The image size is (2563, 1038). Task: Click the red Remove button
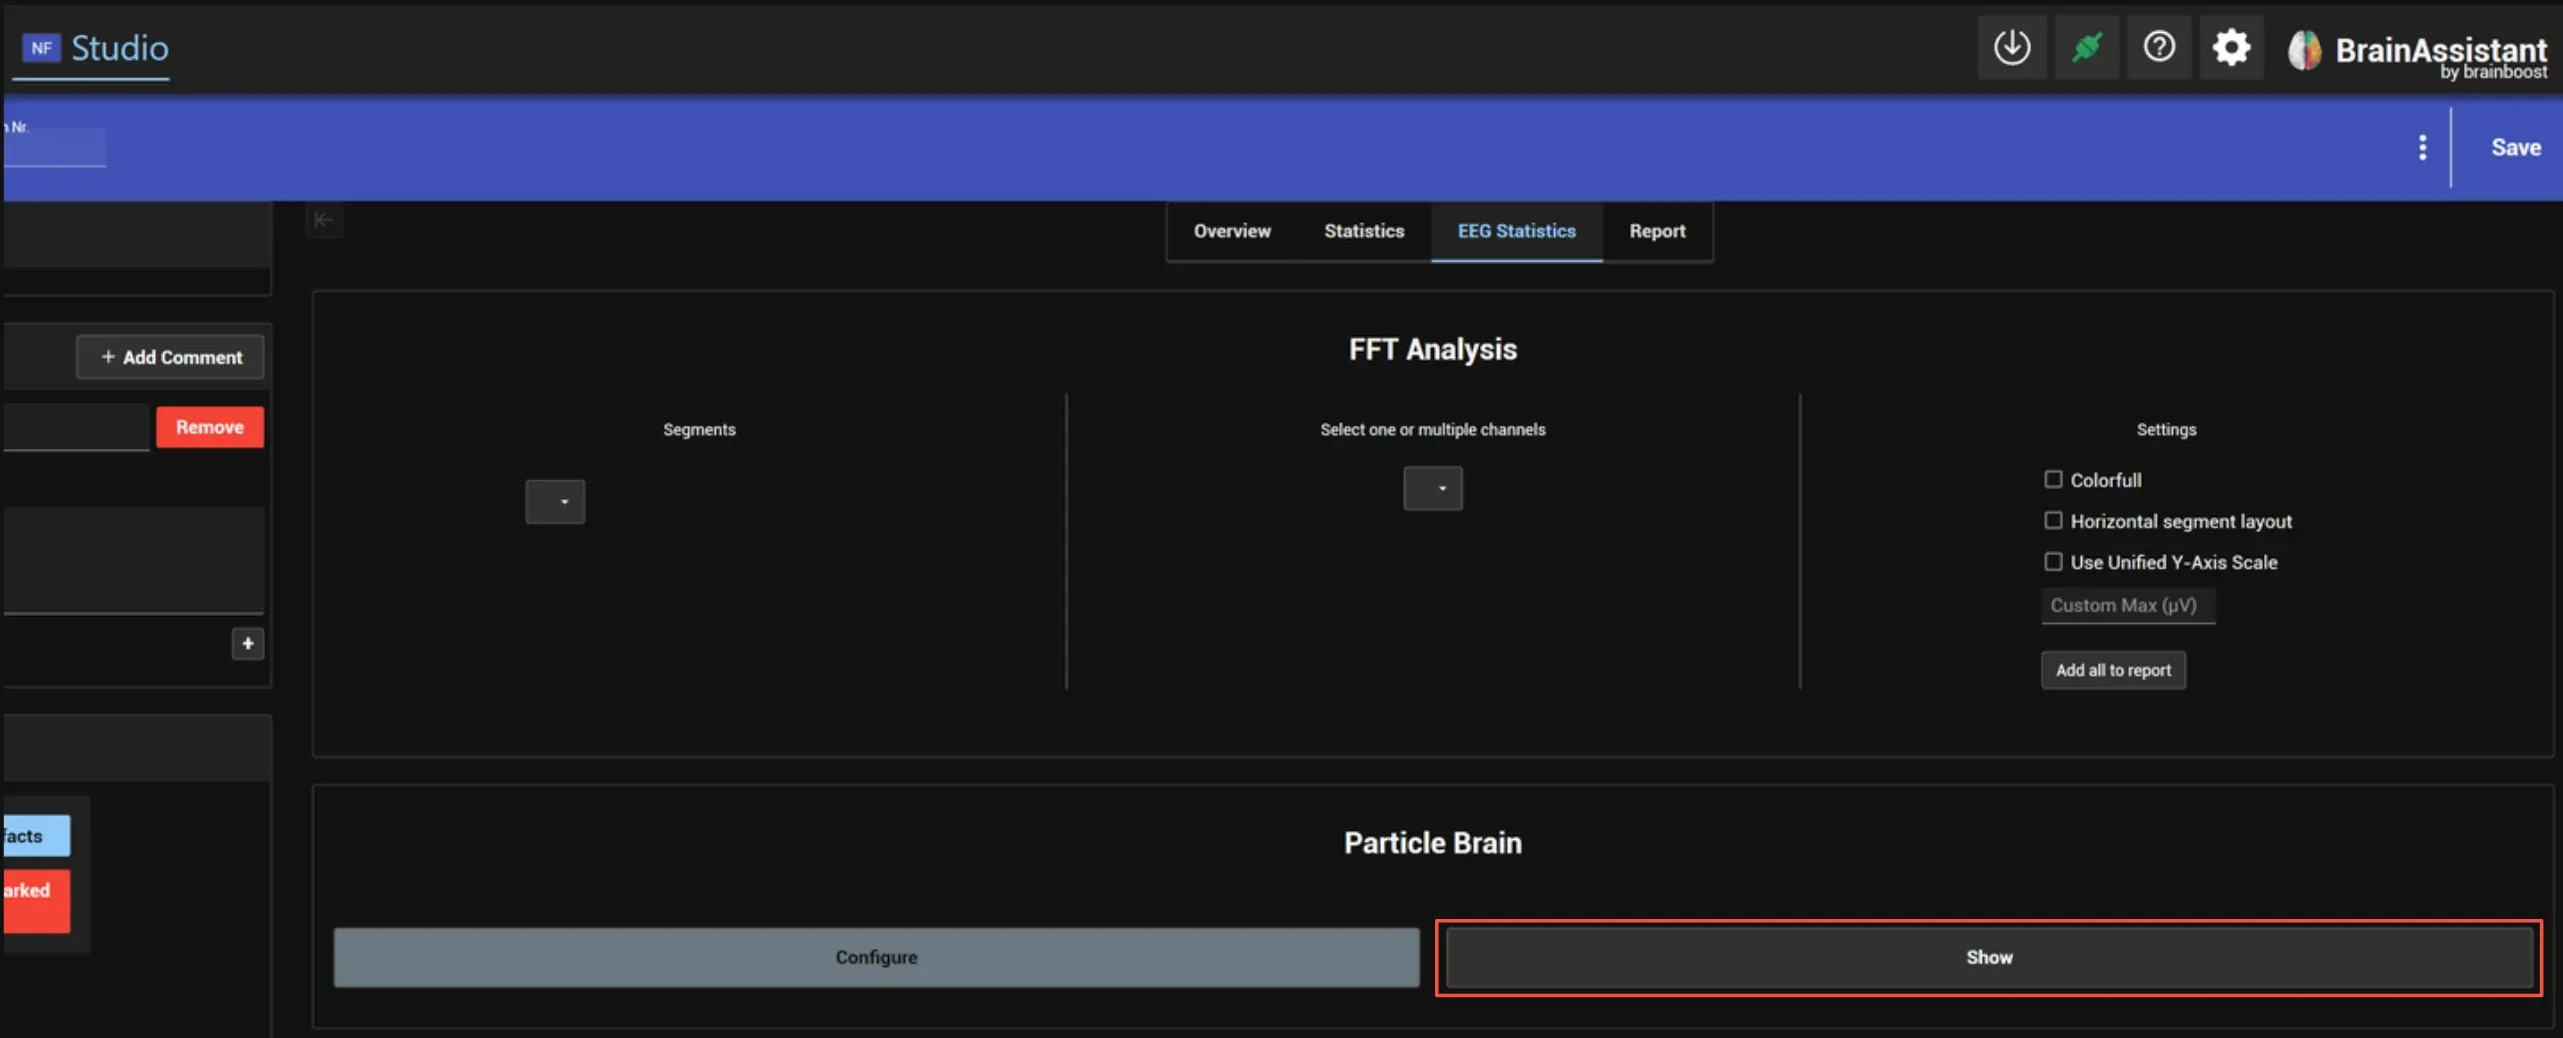pos(209,427)
